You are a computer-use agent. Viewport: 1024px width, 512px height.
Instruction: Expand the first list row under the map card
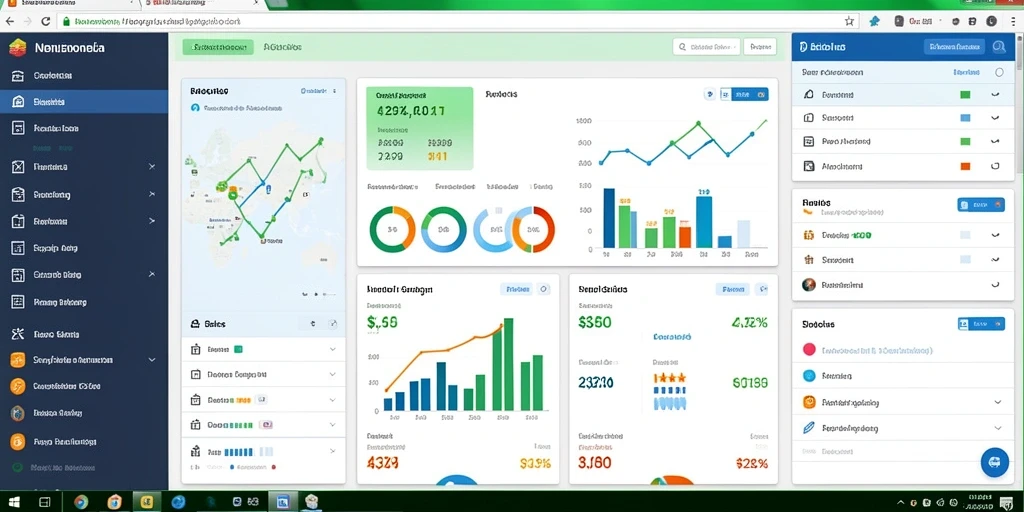(x=263, y=349)
